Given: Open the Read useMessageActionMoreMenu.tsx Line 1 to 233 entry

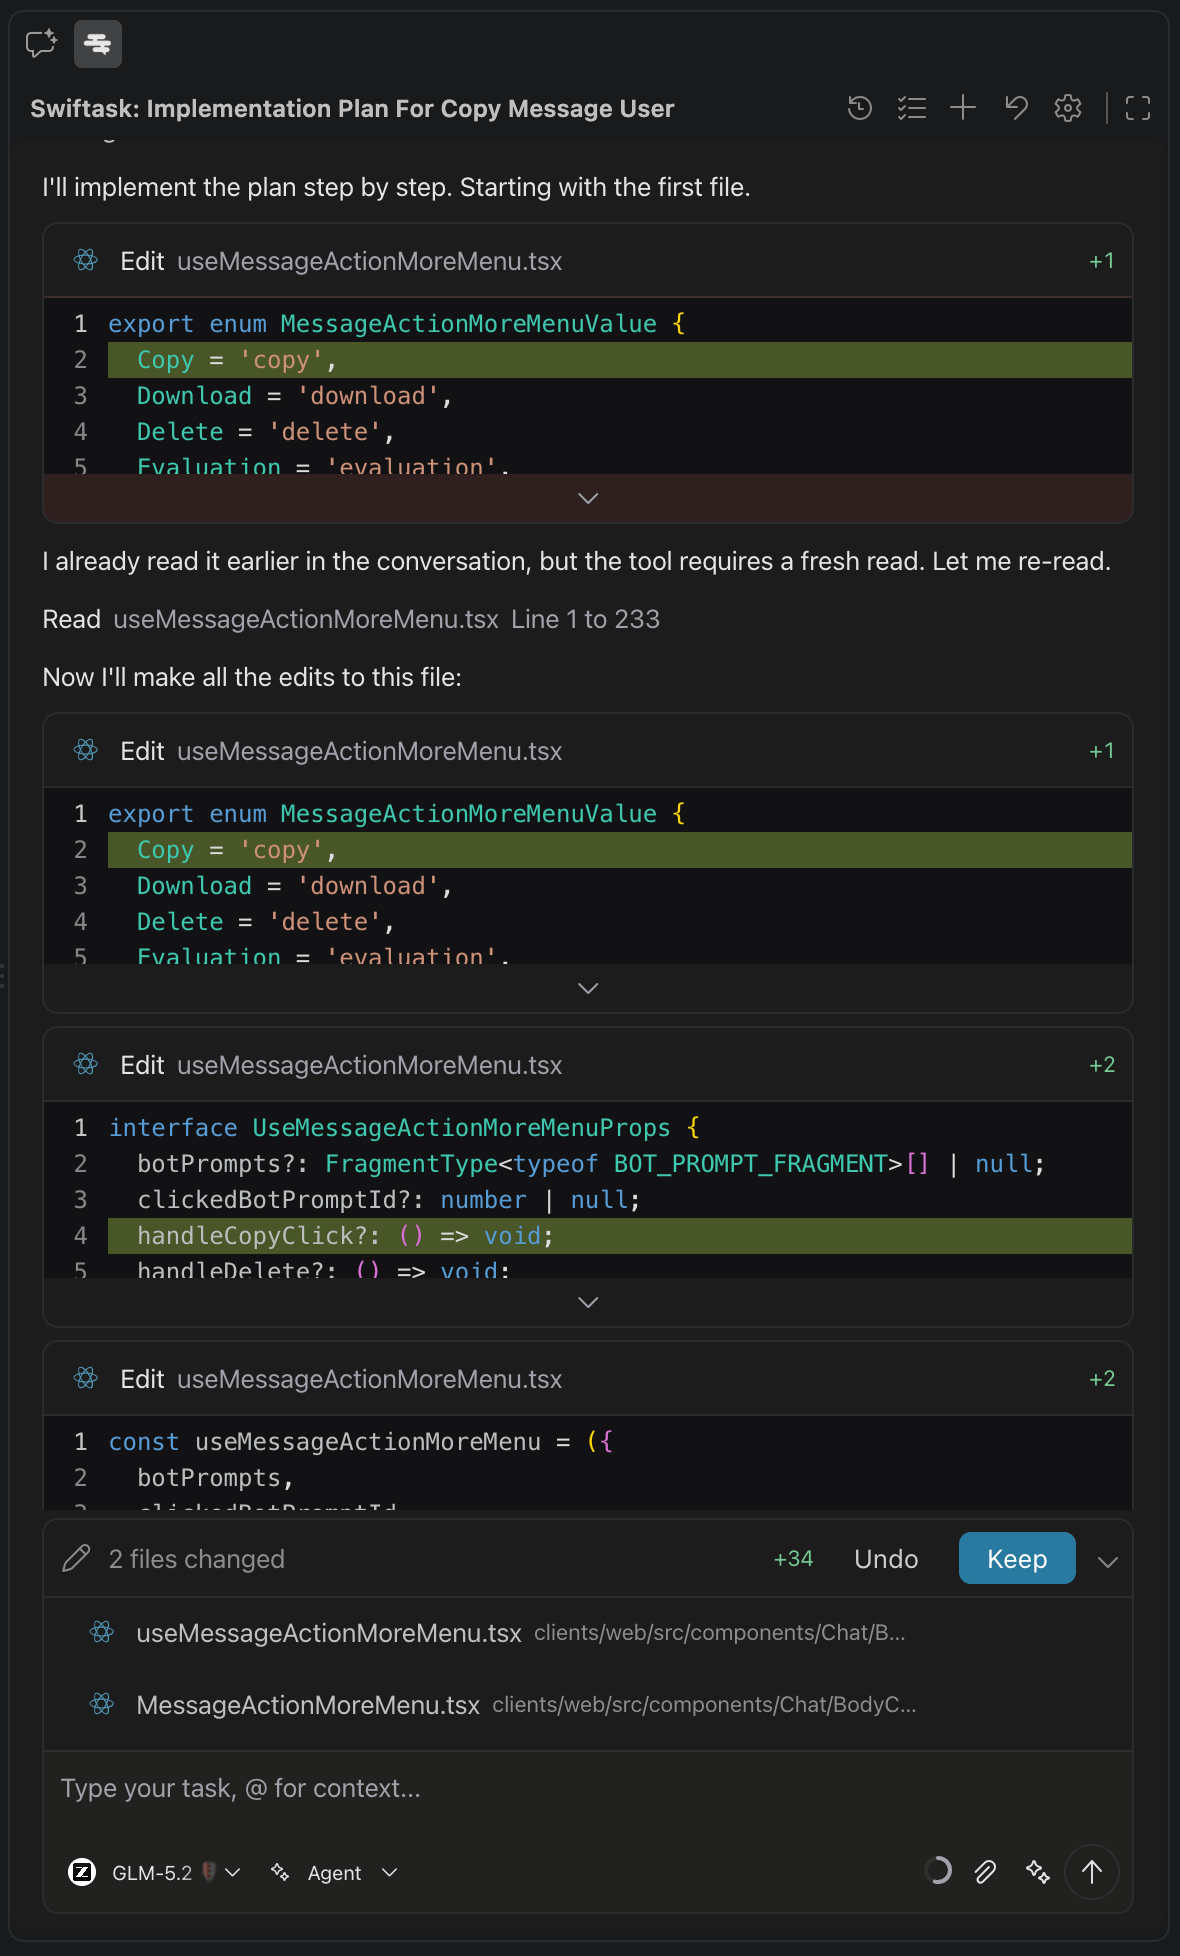Looking at the screenshot, I should click(351, 619).
